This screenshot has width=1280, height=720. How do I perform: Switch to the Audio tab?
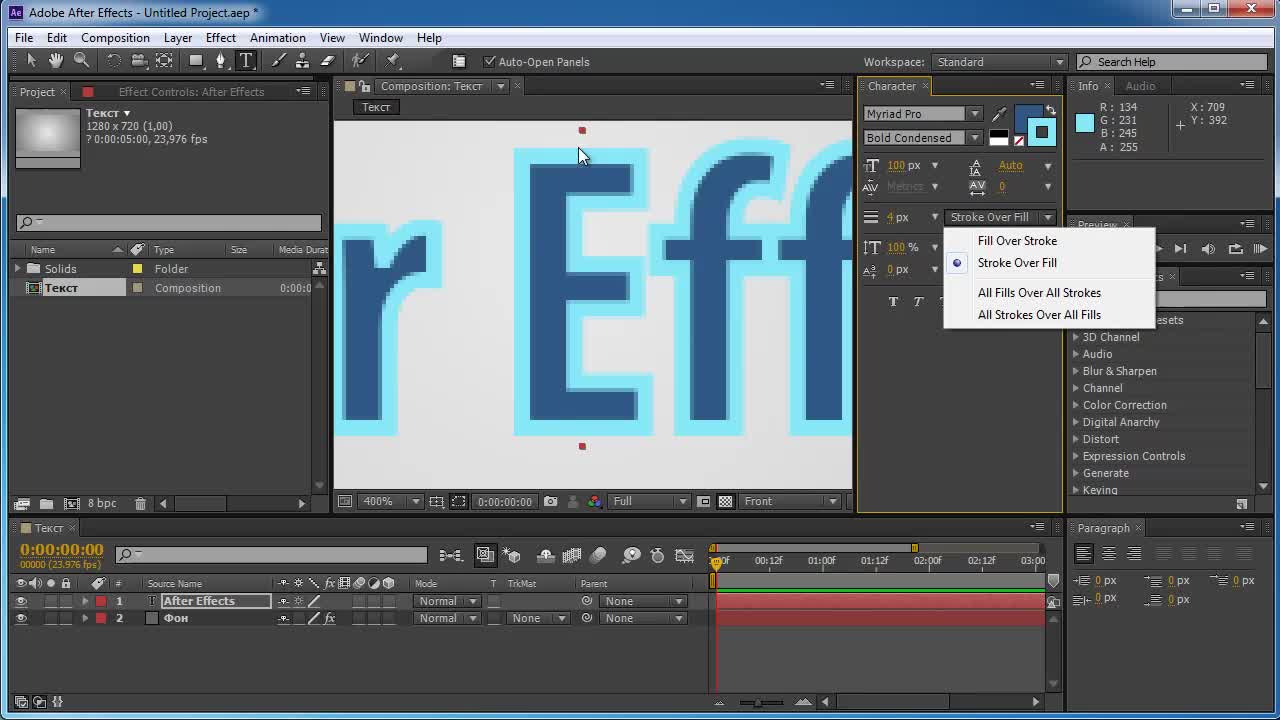(1140, 86)
